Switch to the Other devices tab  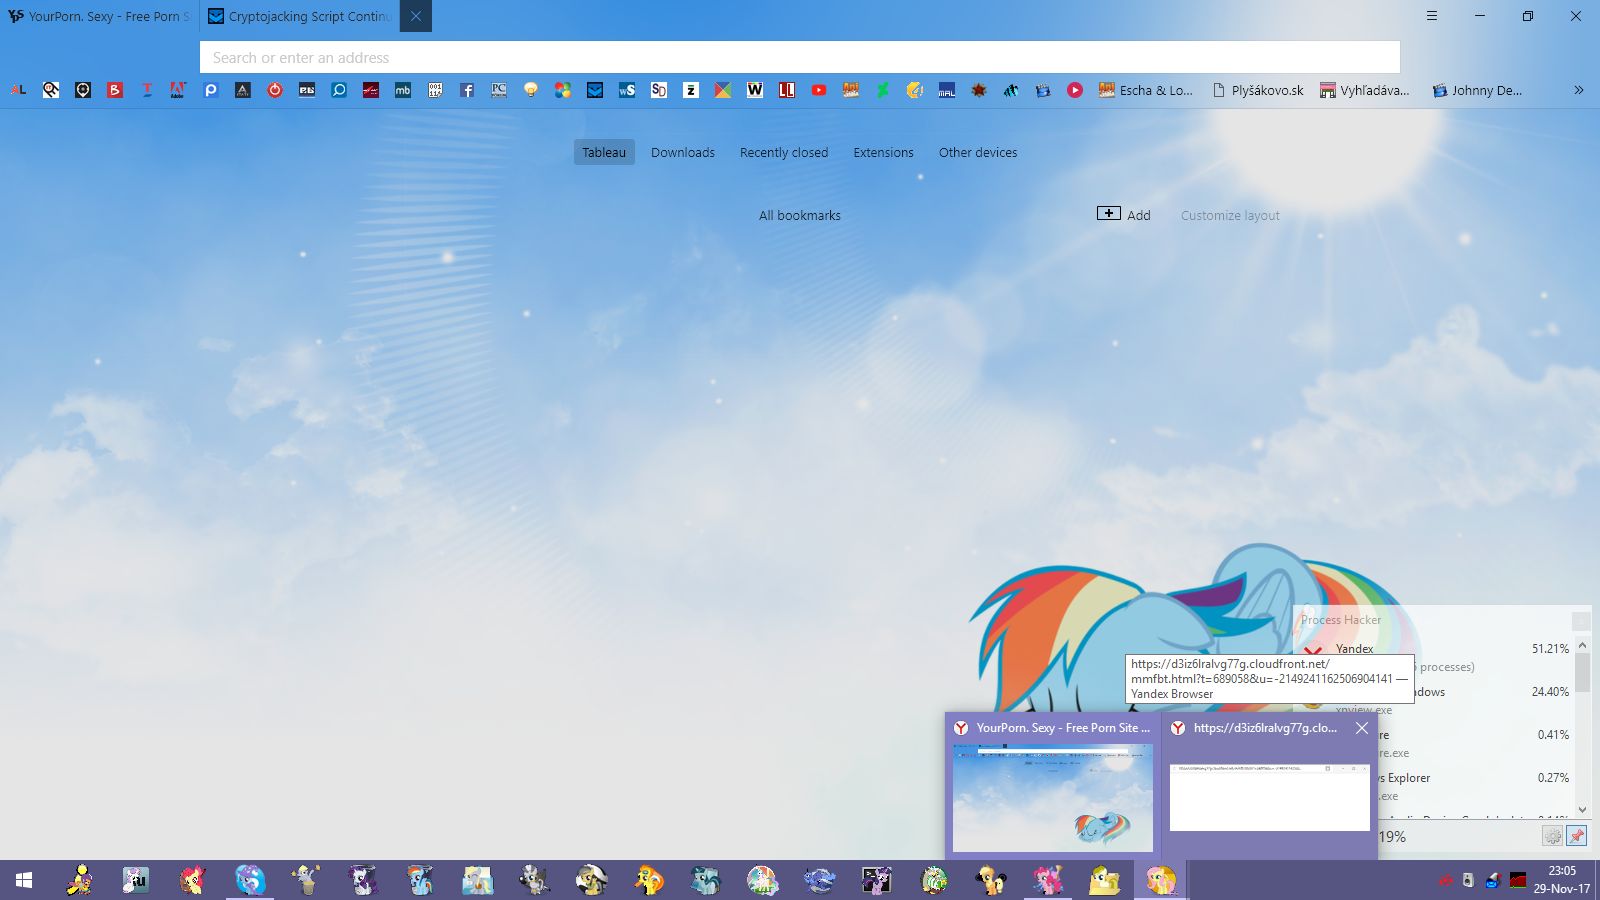click(978, 152)
